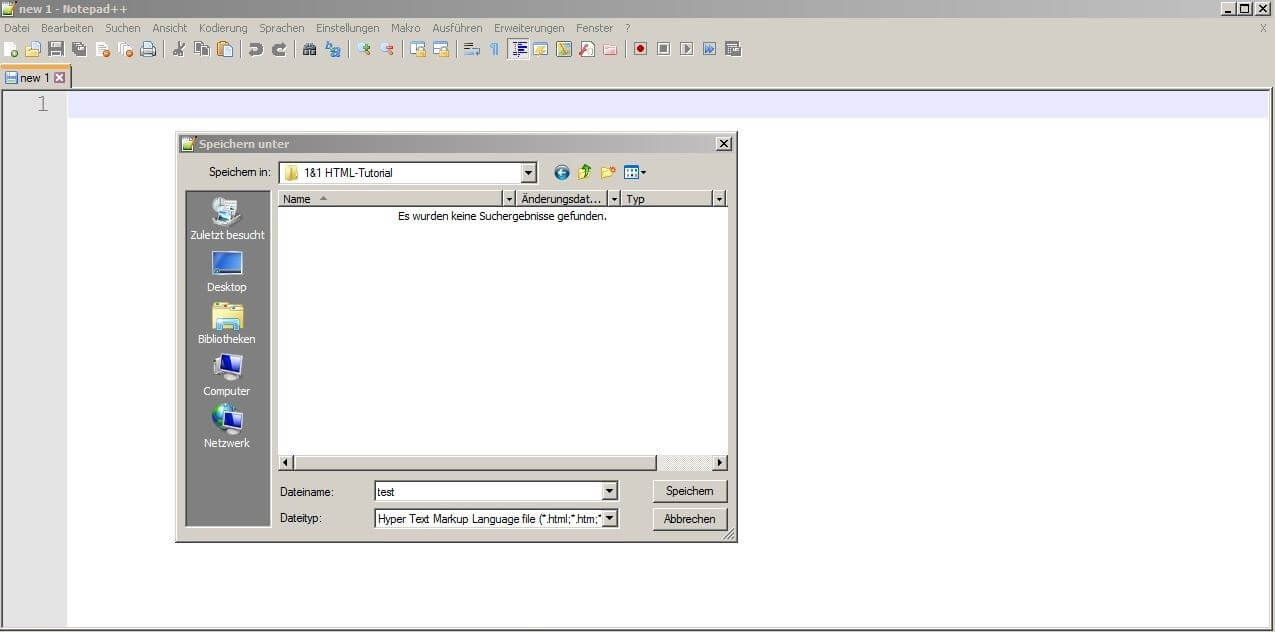Open the Name column filter dropdown
Viewport: 1275px width, 632px height.
(510, 199)
